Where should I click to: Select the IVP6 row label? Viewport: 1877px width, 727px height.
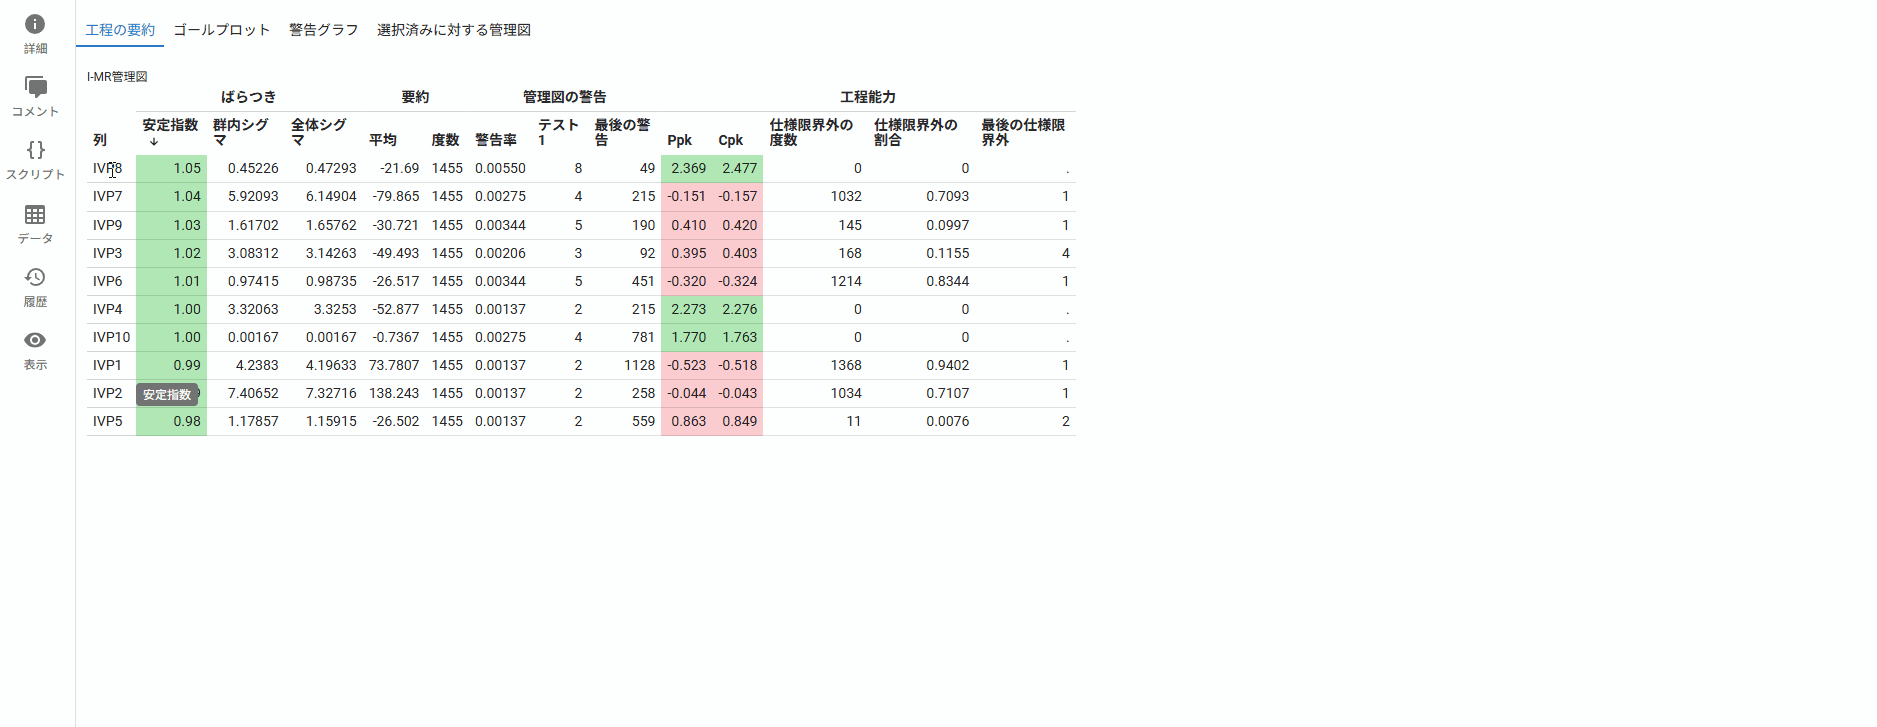point(107,281)
